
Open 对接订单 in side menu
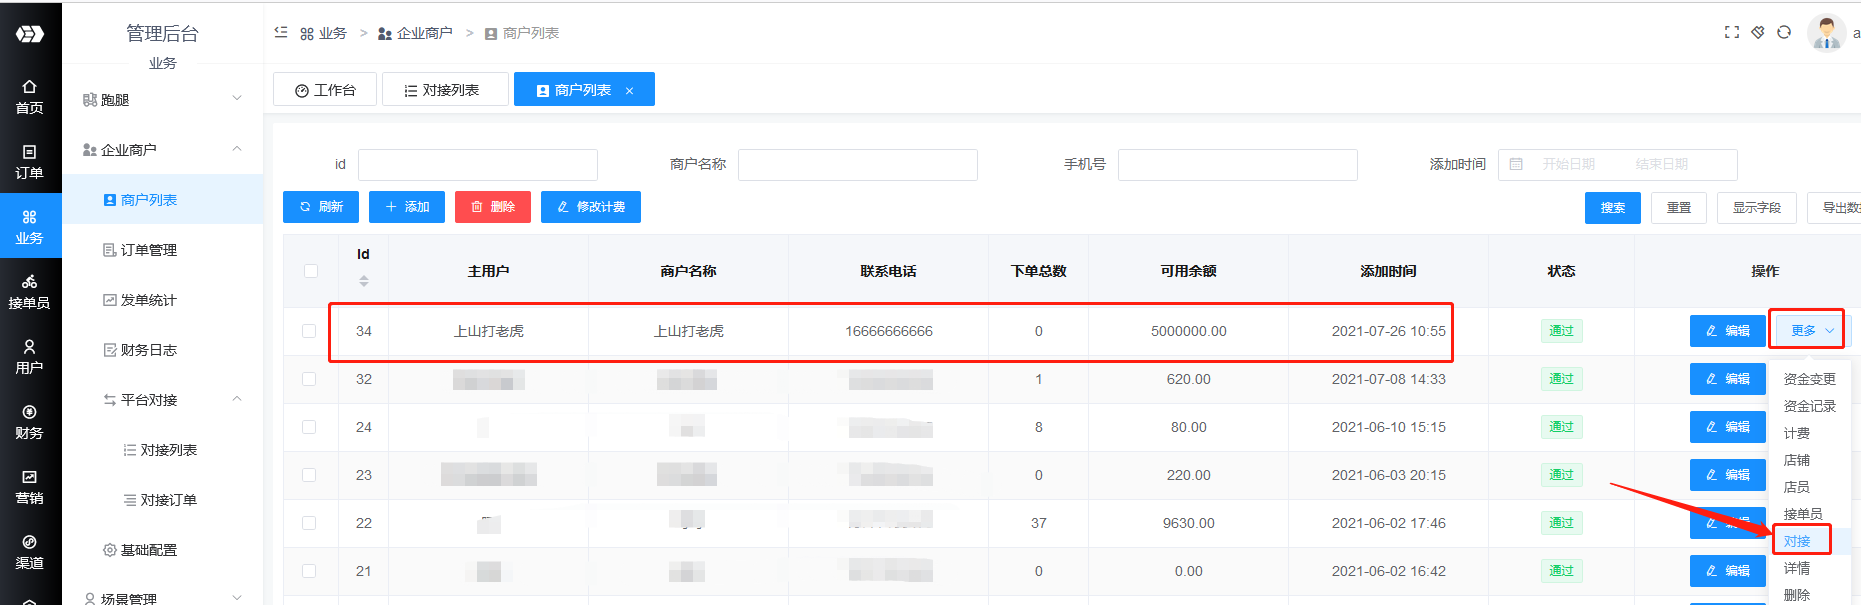point(163,499)
